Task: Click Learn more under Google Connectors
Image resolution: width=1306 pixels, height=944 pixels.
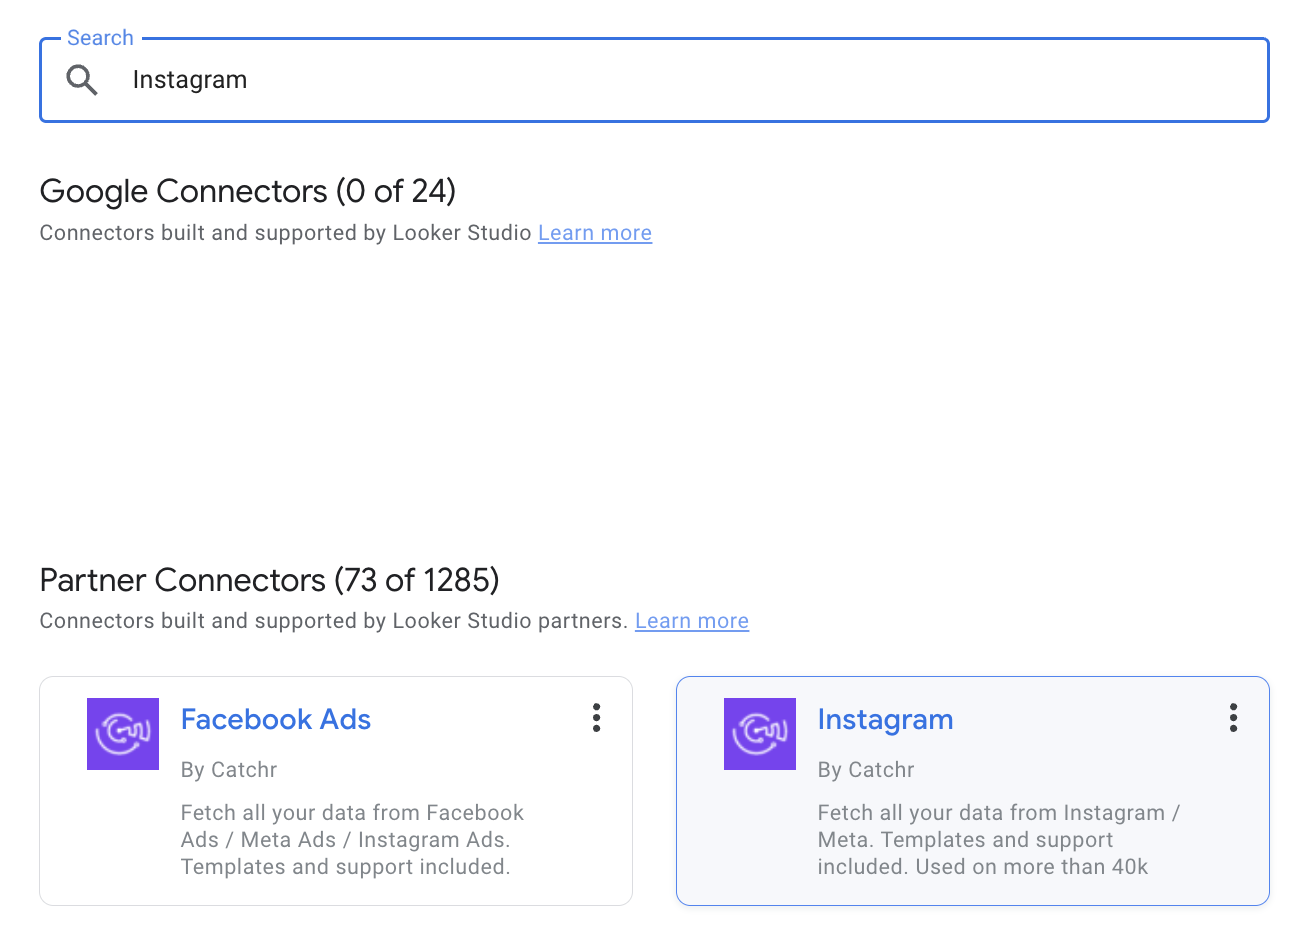Action: [594, 232]
